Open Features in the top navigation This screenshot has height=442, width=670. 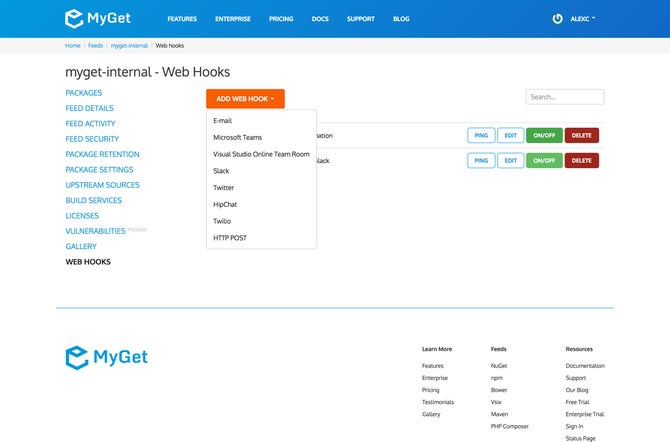tap(182, 19)
